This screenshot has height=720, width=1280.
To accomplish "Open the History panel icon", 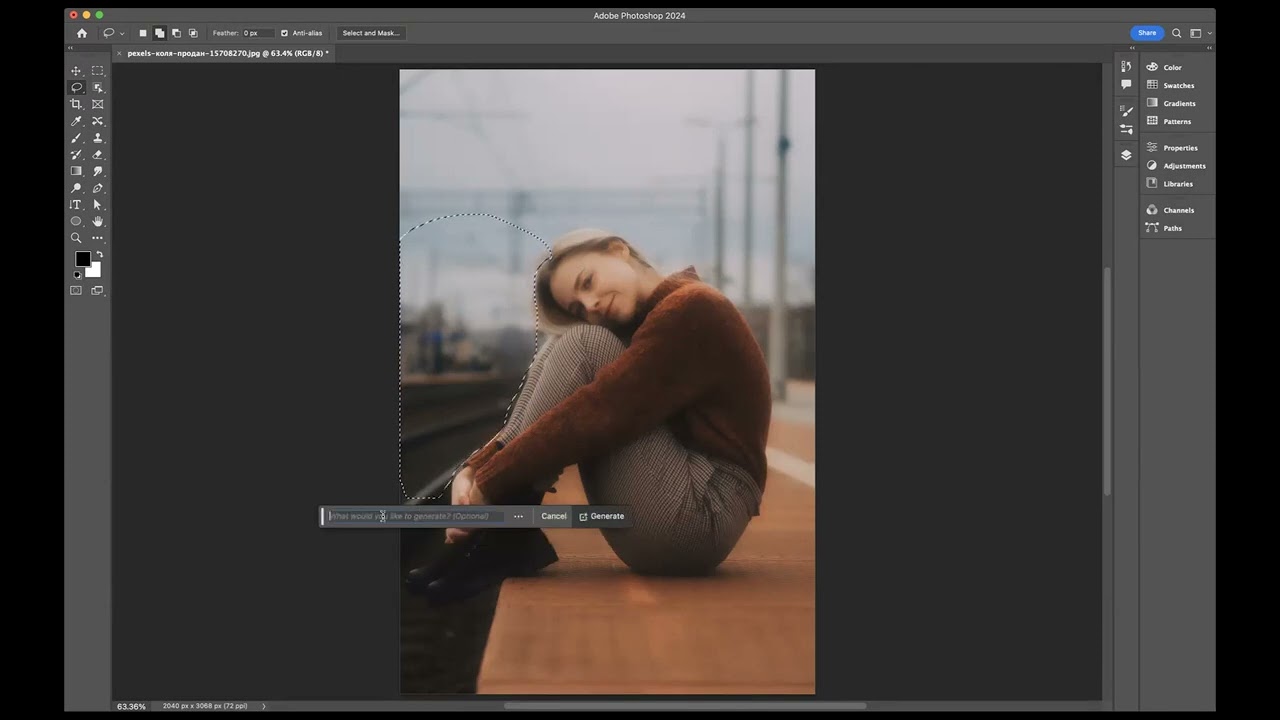I will [1126, 67].
